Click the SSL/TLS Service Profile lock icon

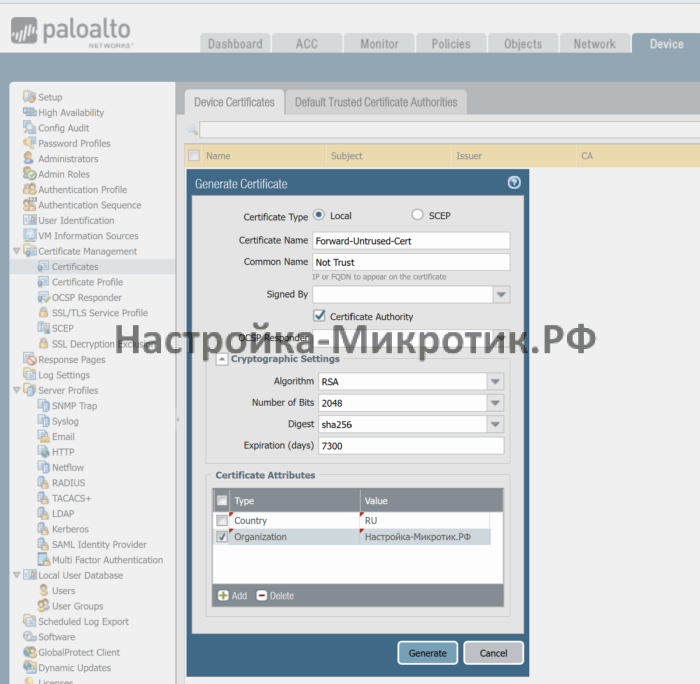43,312
